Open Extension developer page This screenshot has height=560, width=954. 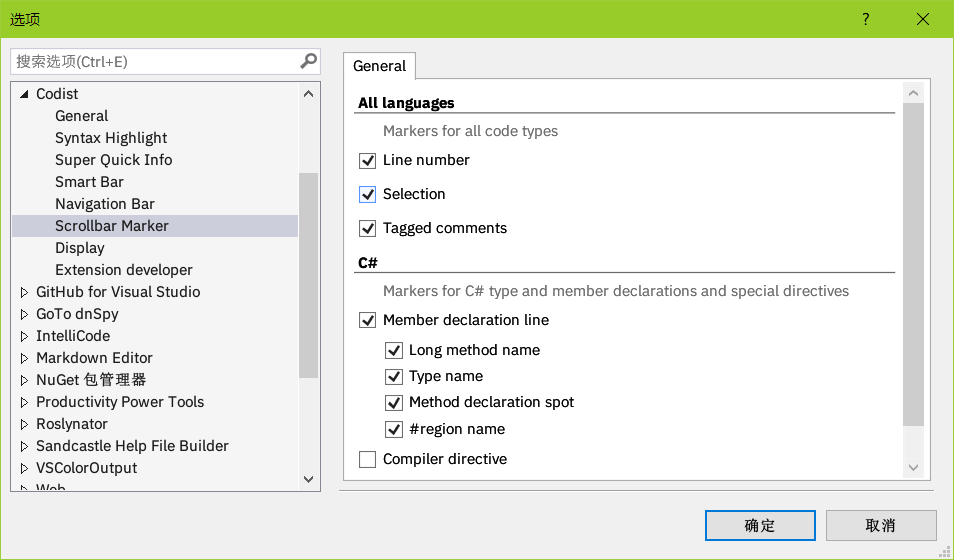tap(124, 270)
